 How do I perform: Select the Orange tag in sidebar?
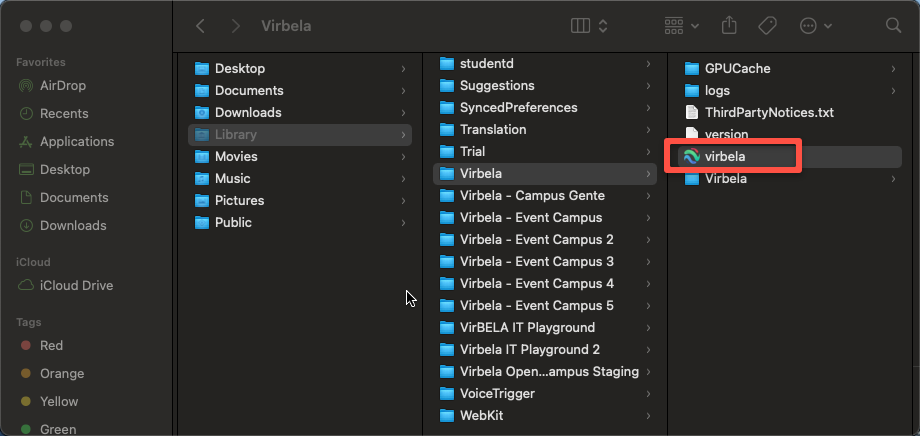coord(61,373)
